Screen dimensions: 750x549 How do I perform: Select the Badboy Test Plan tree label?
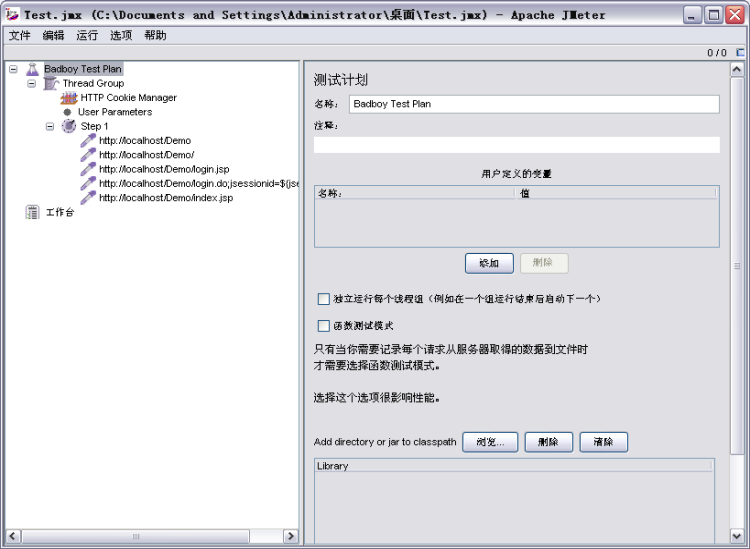pyautogui.click(x=83, y=69)
